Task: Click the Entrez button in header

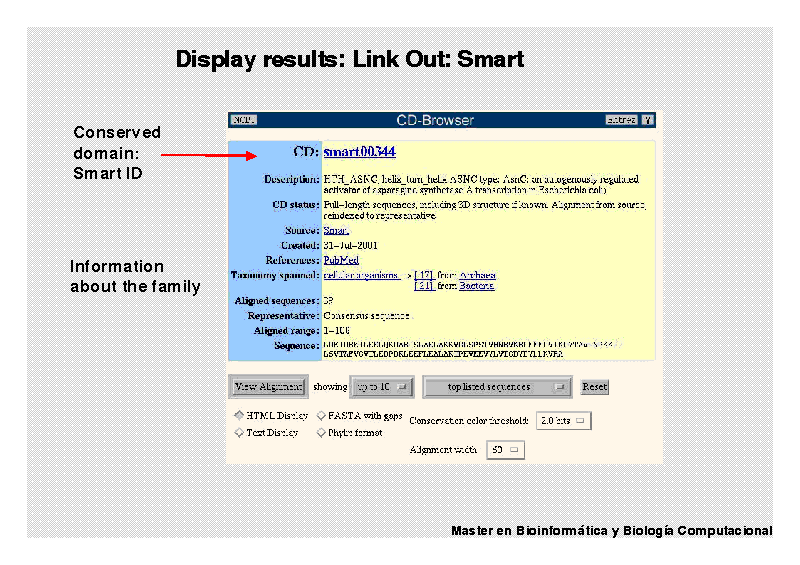Action: tap(621, 120)
